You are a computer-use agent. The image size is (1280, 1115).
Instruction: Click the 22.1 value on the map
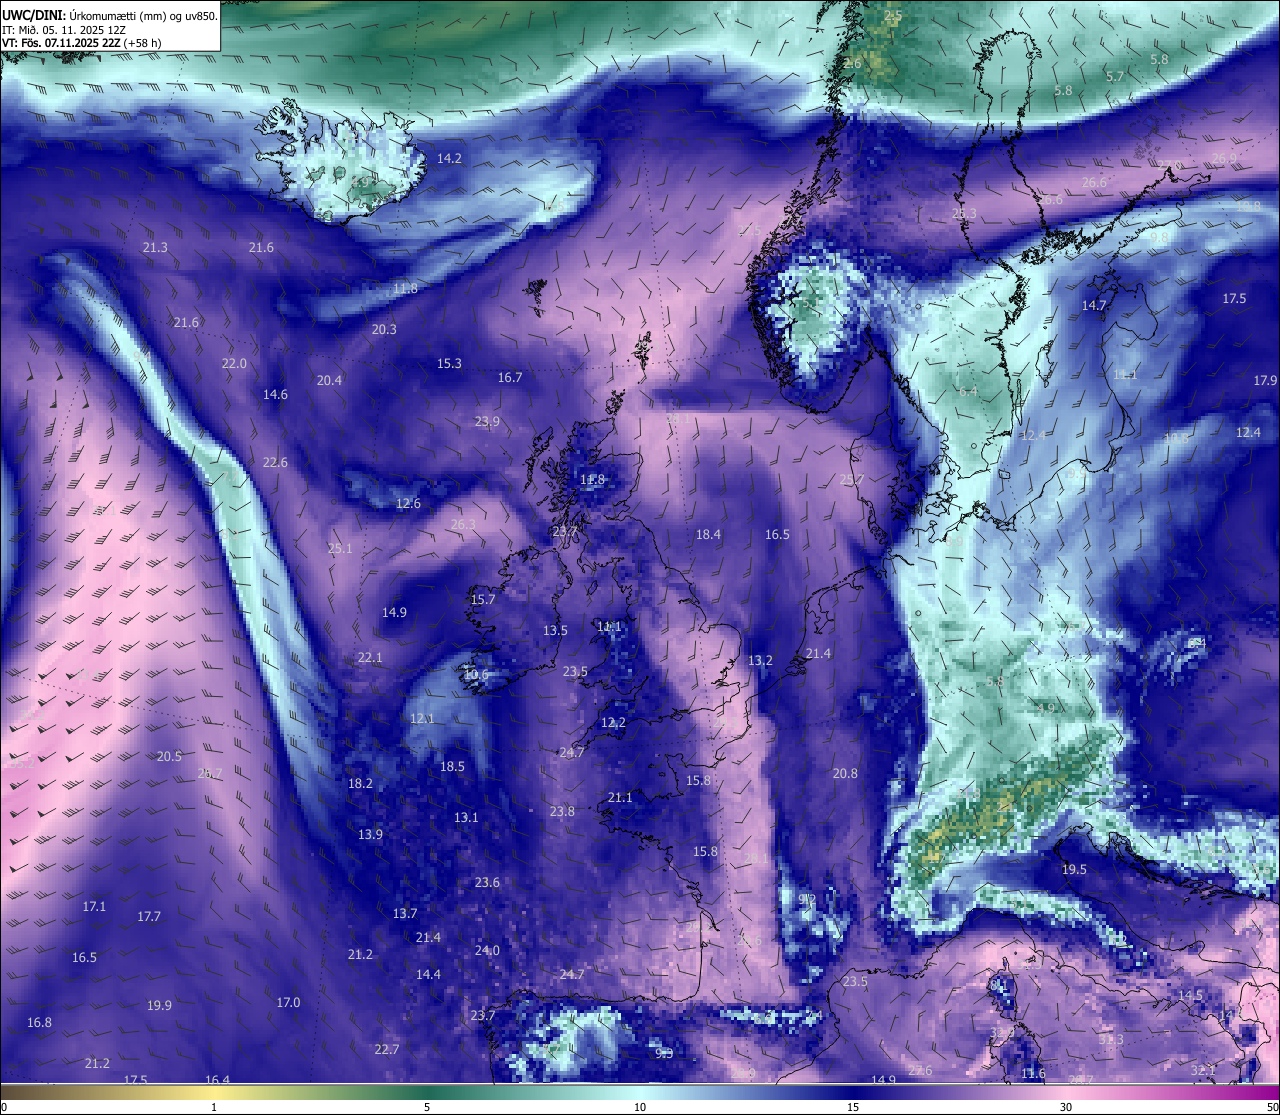pos(370,657)
